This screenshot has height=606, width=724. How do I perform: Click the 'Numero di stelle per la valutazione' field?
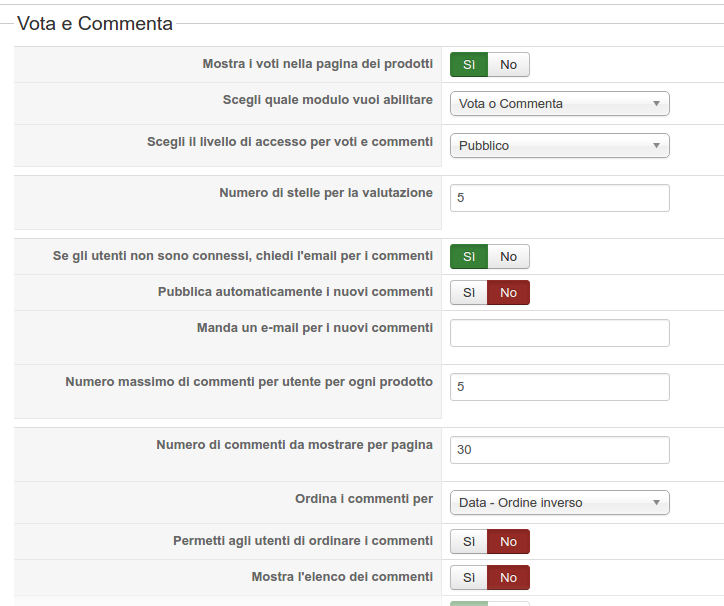(x=559, y=198)
